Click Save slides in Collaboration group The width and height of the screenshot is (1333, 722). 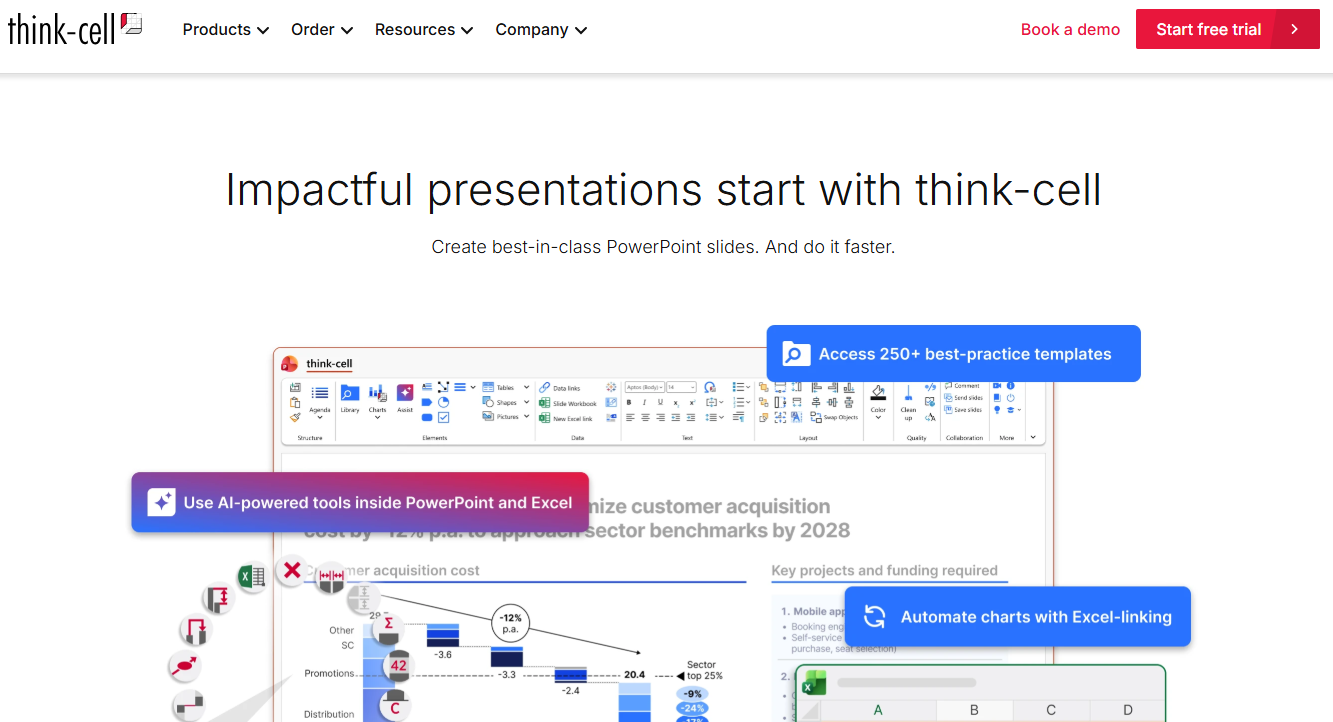(x=963, y=410)
